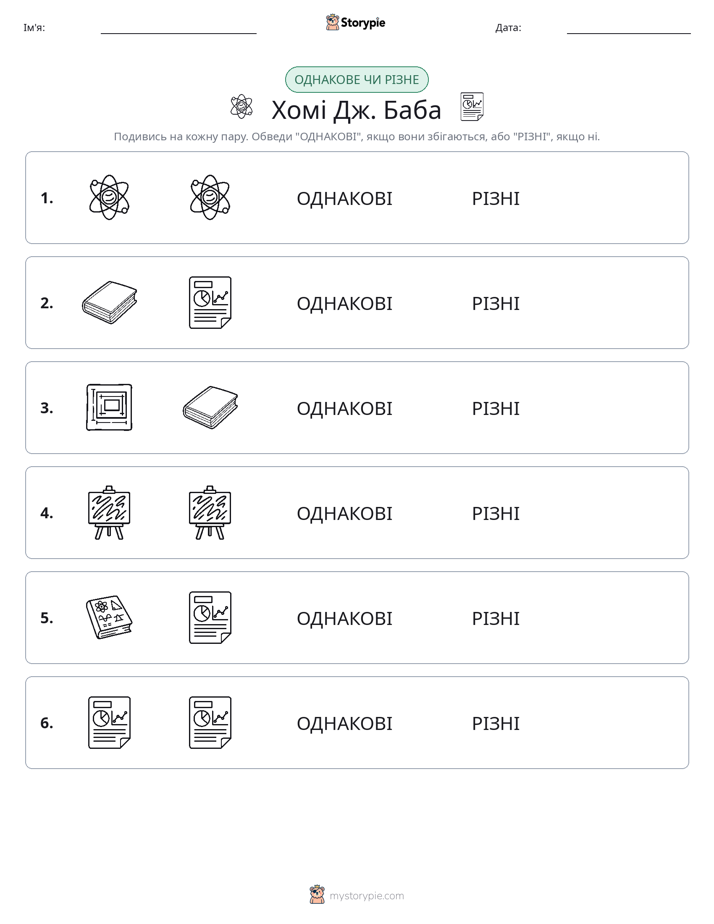
Task: Select РІЗНІ for row 5
Action: pos(495,618)
